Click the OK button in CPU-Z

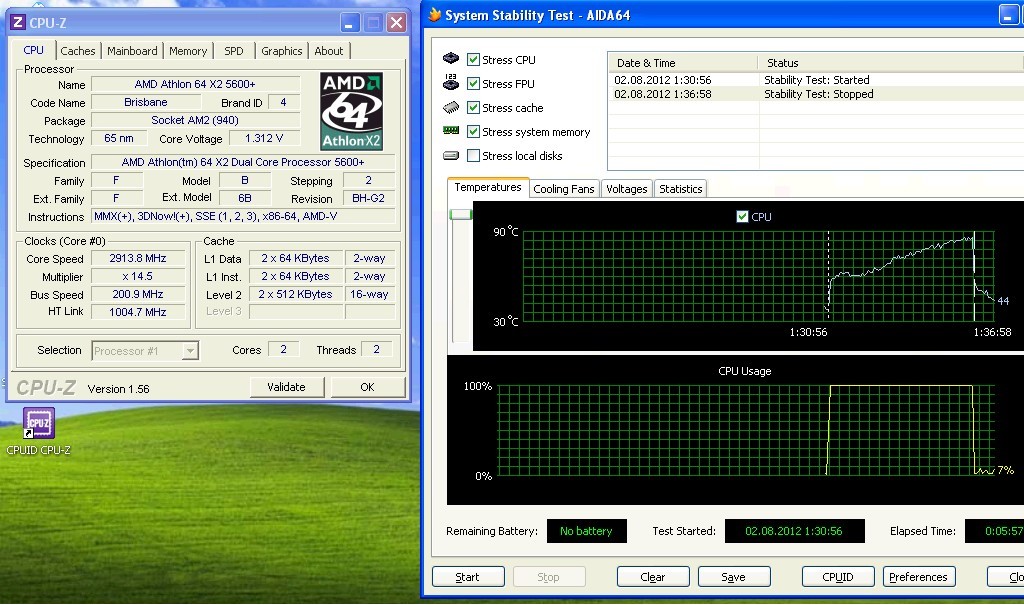pyautogui.click(x=368, y=387)
